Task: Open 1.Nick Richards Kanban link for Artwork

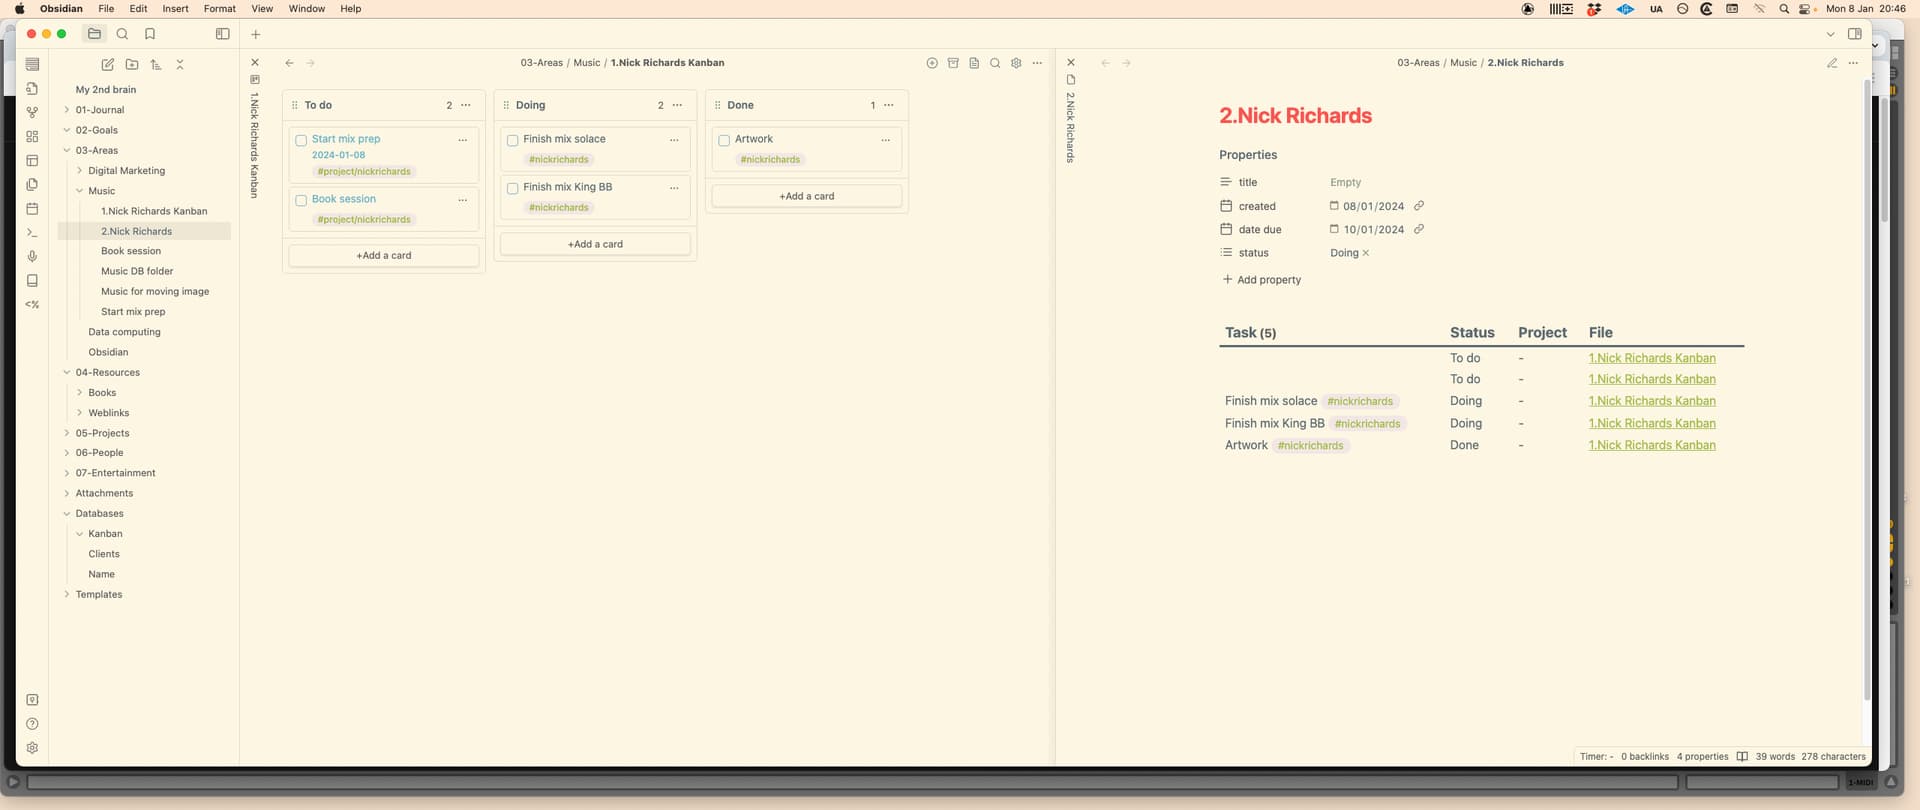Action: tap(1652, 445)
